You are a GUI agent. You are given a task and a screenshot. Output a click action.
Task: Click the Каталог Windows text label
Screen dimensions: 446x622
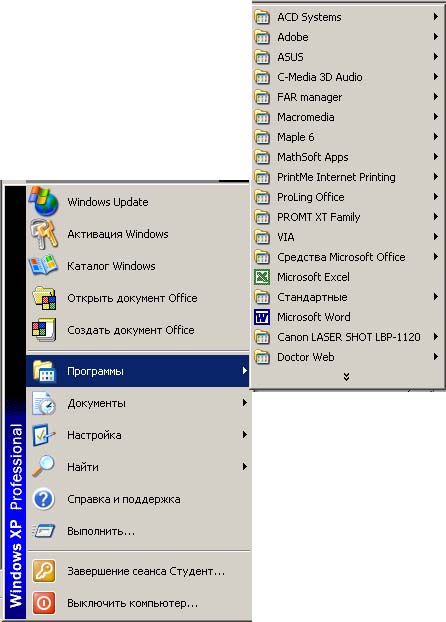(111, 266)
